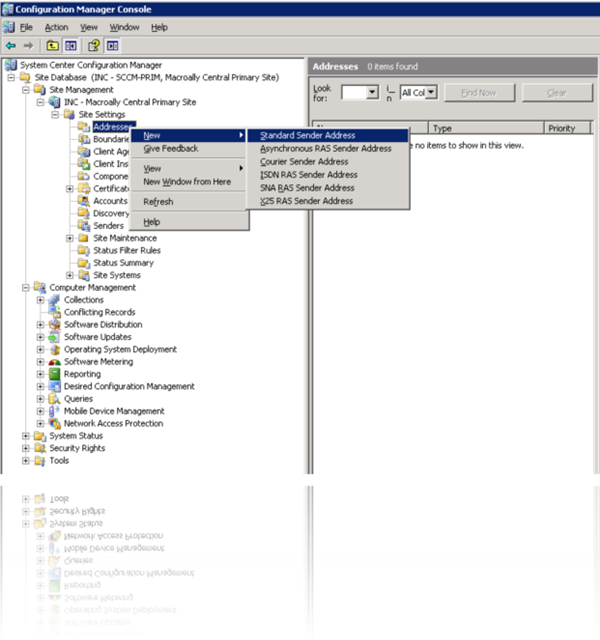Sort by the Type column header
The image size is (600, 640).
pyautogui.click(x=486, y=128)
